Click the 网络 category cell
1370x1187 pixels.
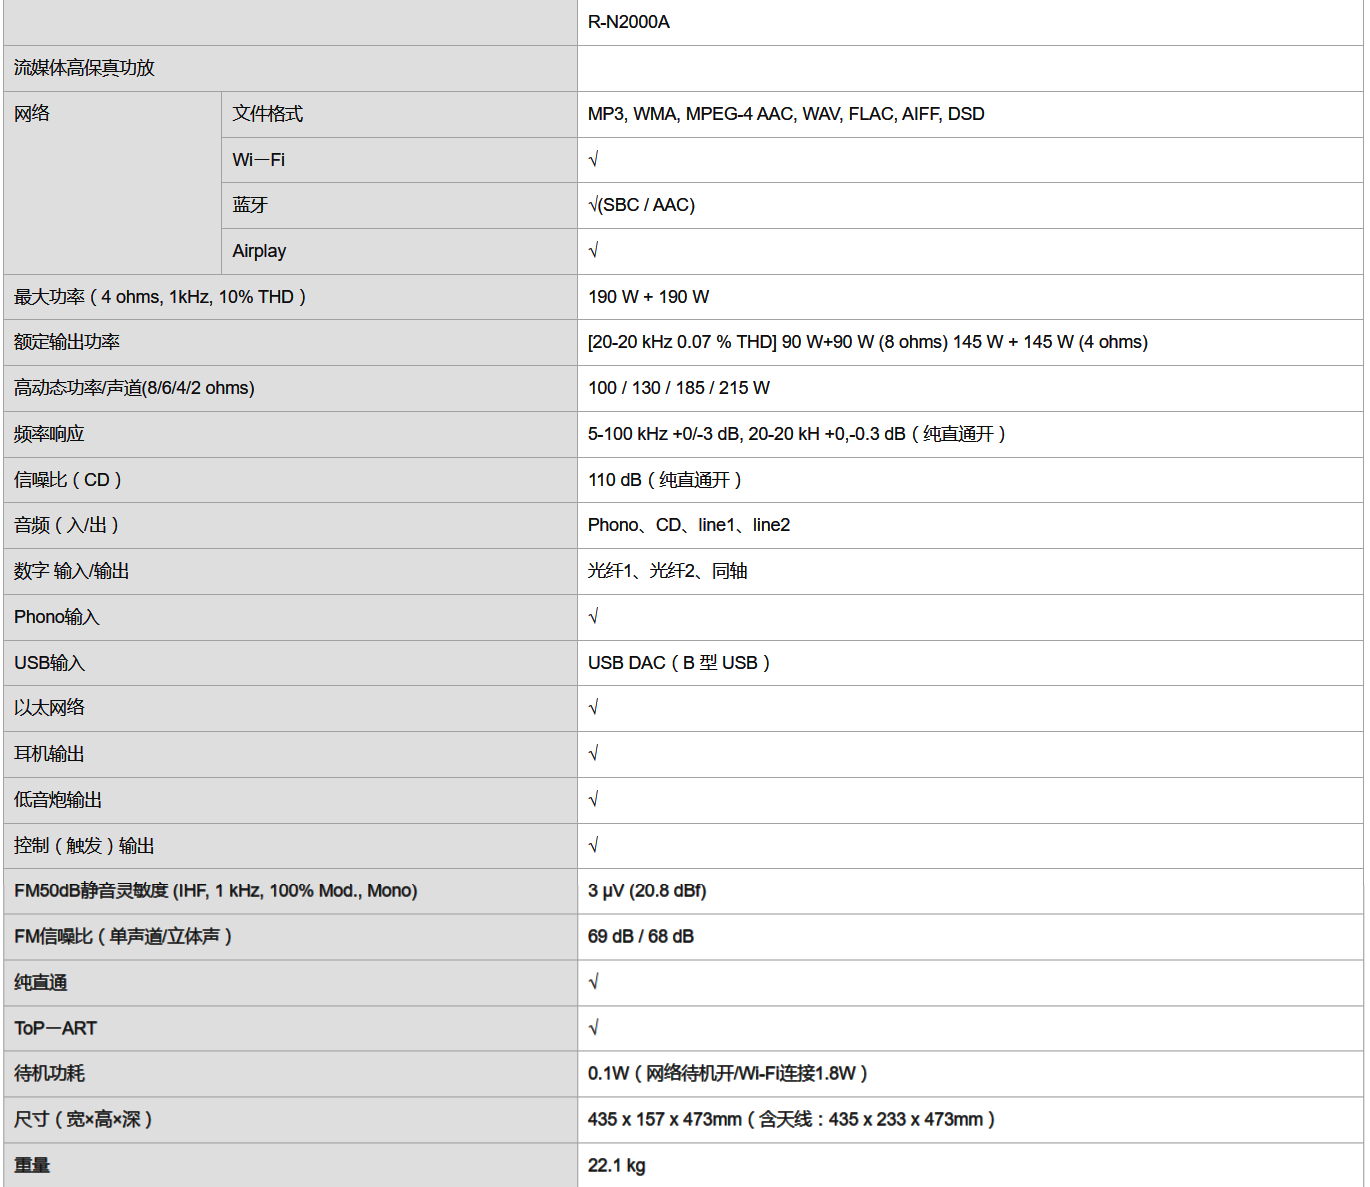point(32,114)
